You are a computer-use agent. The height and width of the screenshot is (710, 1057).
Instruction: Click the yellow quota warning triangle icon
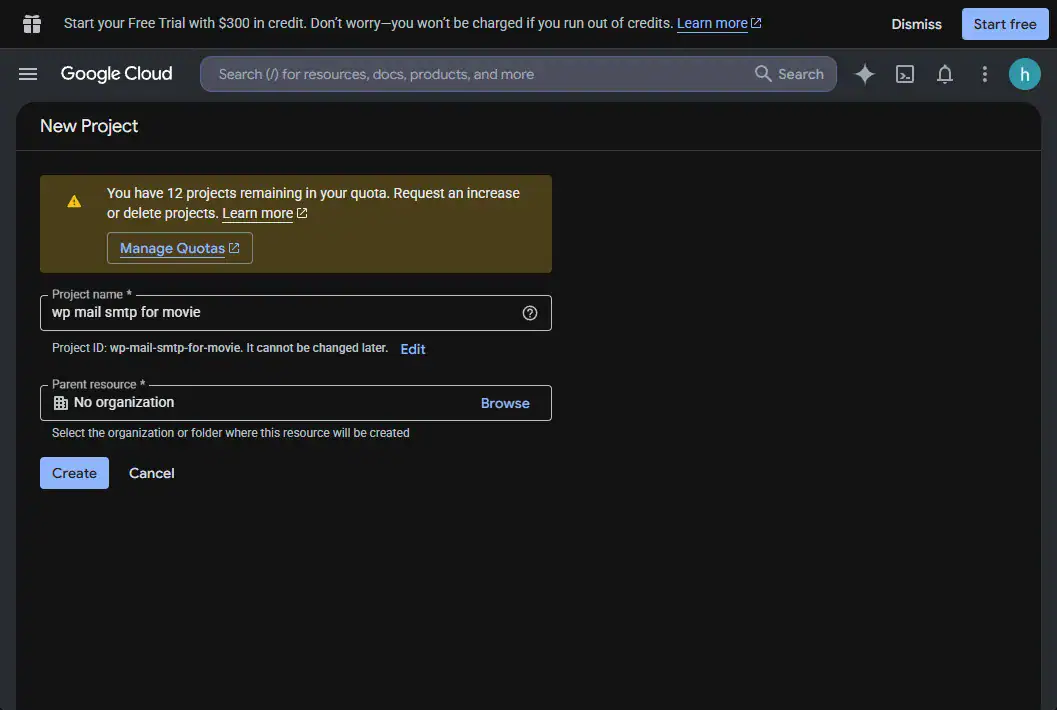click(x=74, y=202)
